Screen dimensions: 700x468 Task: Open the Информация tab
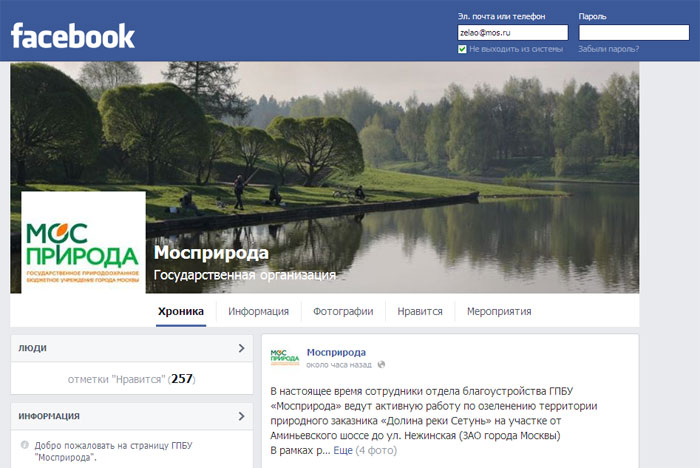[x=258, y=311]
